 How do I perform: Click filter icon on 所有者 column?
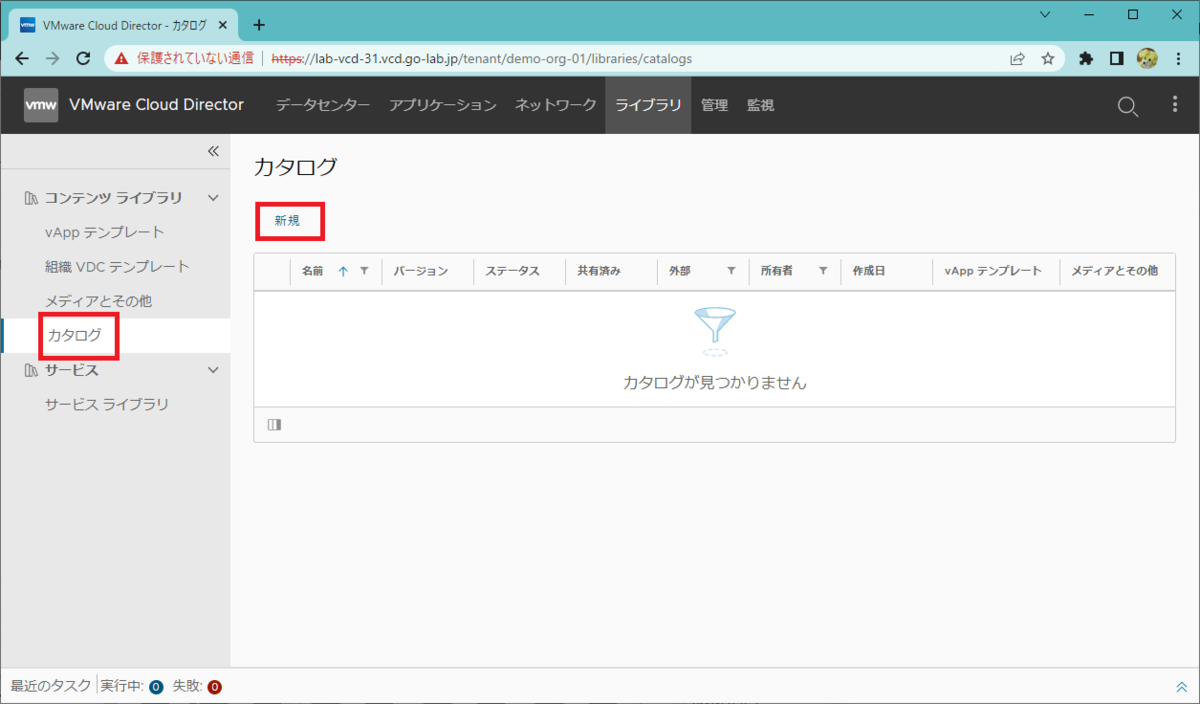[823, 271]
